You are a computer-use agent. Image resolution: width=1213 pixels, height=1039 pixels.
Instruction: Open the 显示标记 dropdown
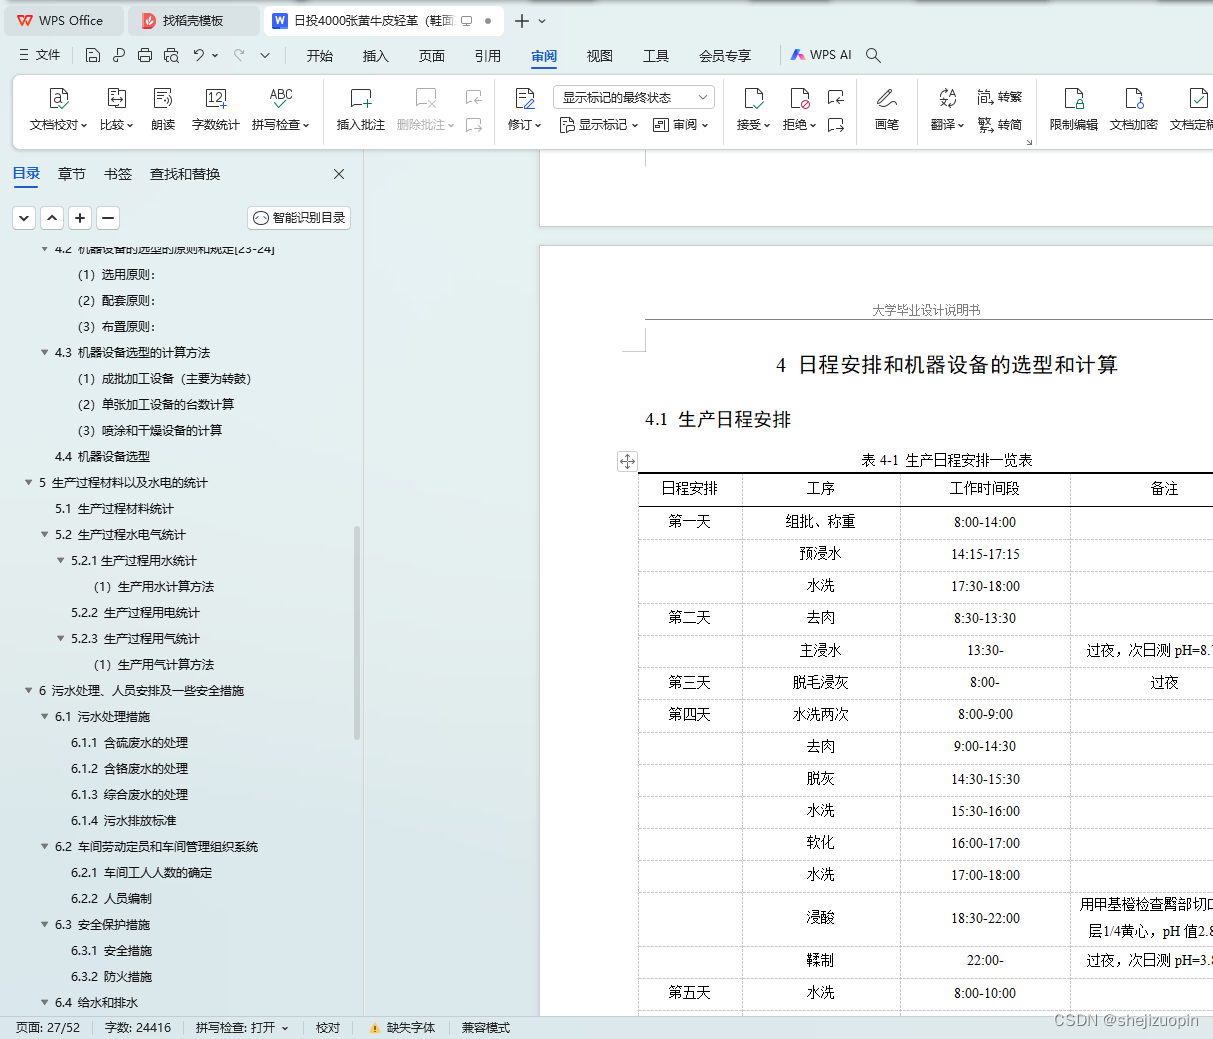tap(598, 125)
